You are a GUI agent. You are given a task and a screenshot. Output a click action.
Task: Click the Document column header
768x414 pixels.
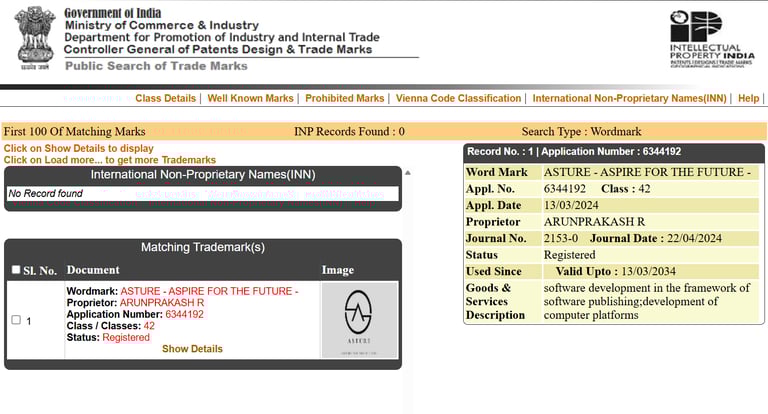point(93,270)
